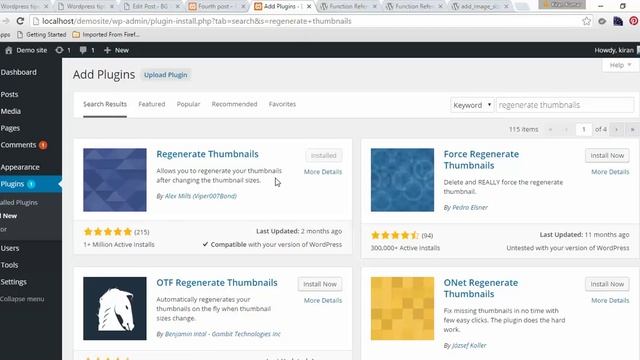Open Force Regenerate Thumbnails title link
Image resolution: width=640 pixels, height=360 pixels.
481,160
